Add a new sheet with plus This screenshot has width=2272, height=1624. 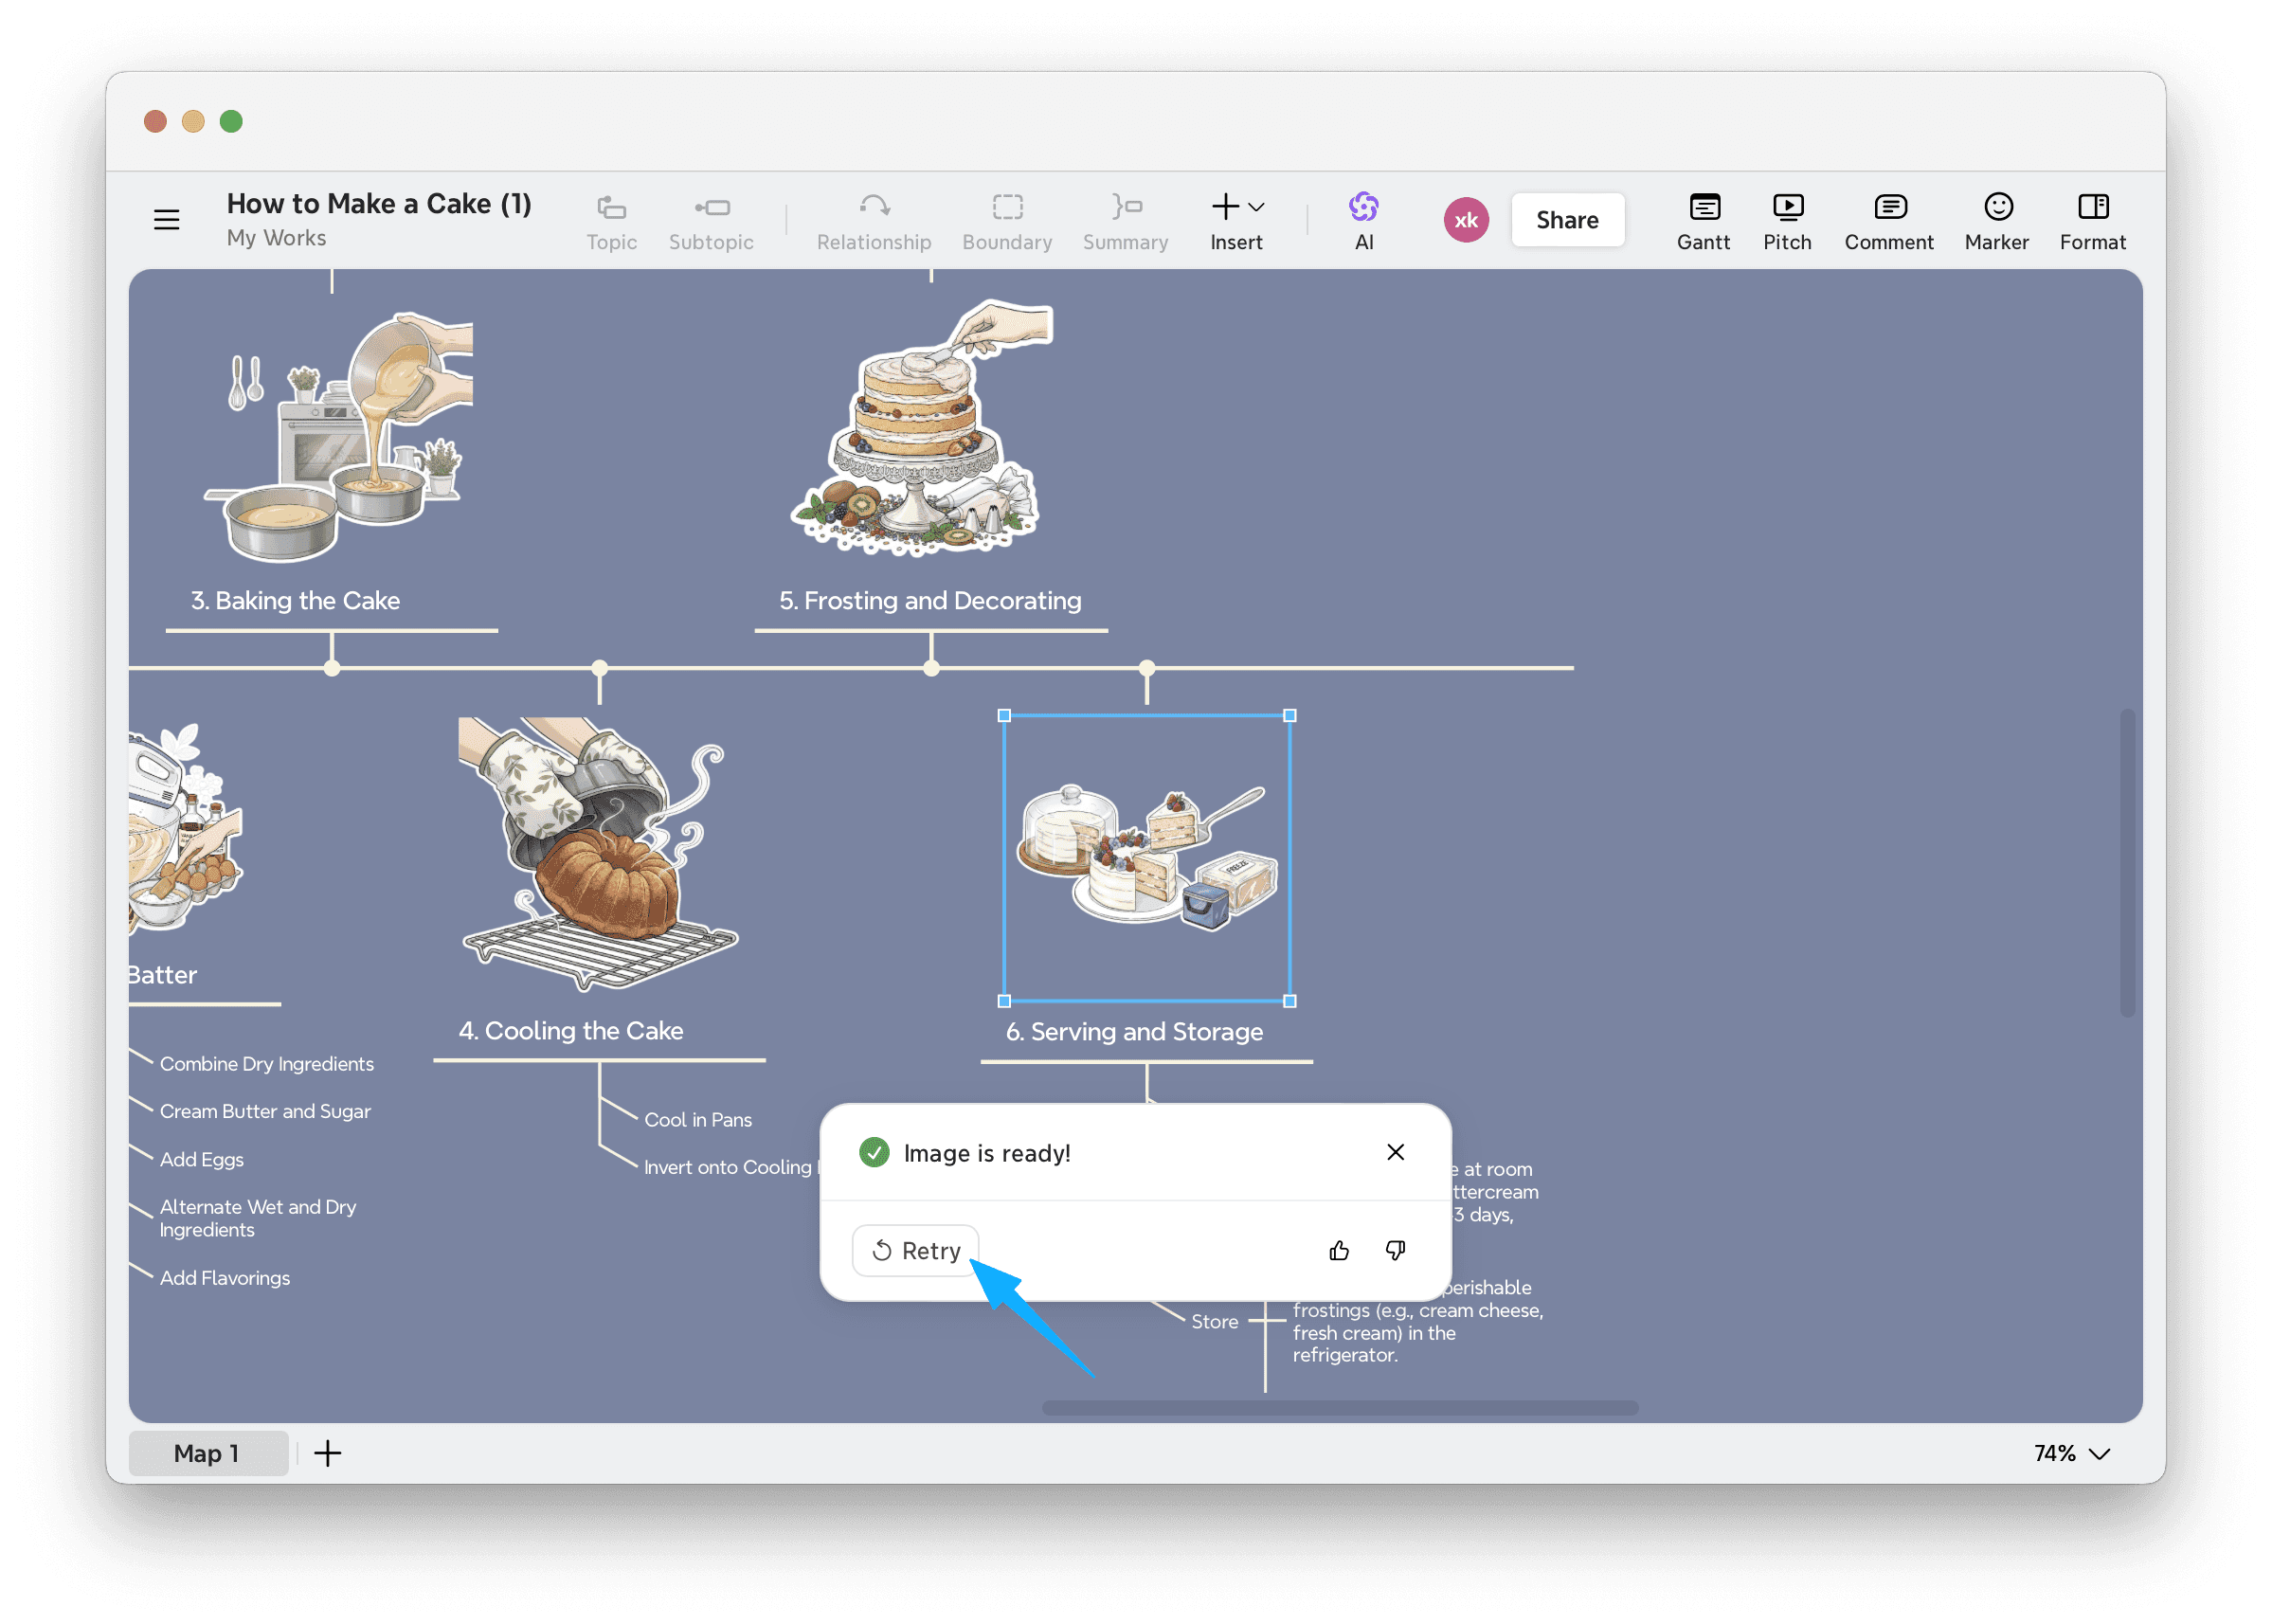pos(328,1453)
